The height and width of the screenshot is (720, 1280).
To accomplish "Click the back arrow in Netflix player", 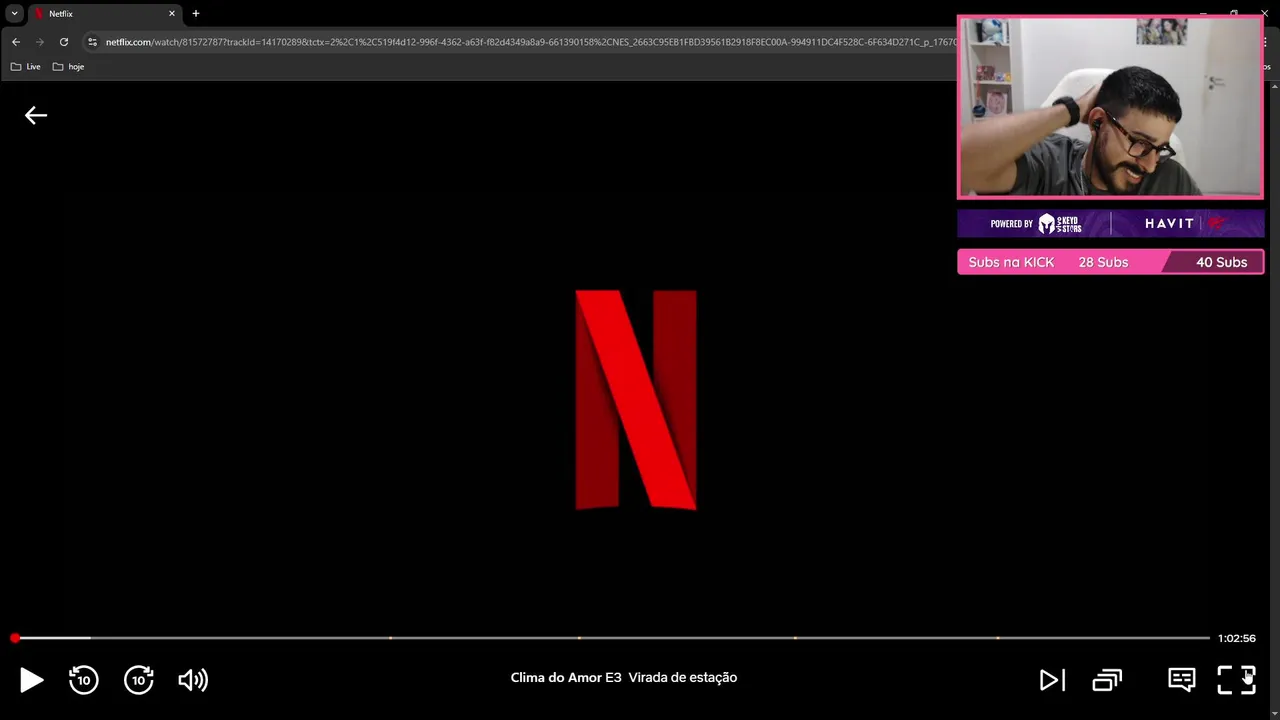I will (36, 116).
